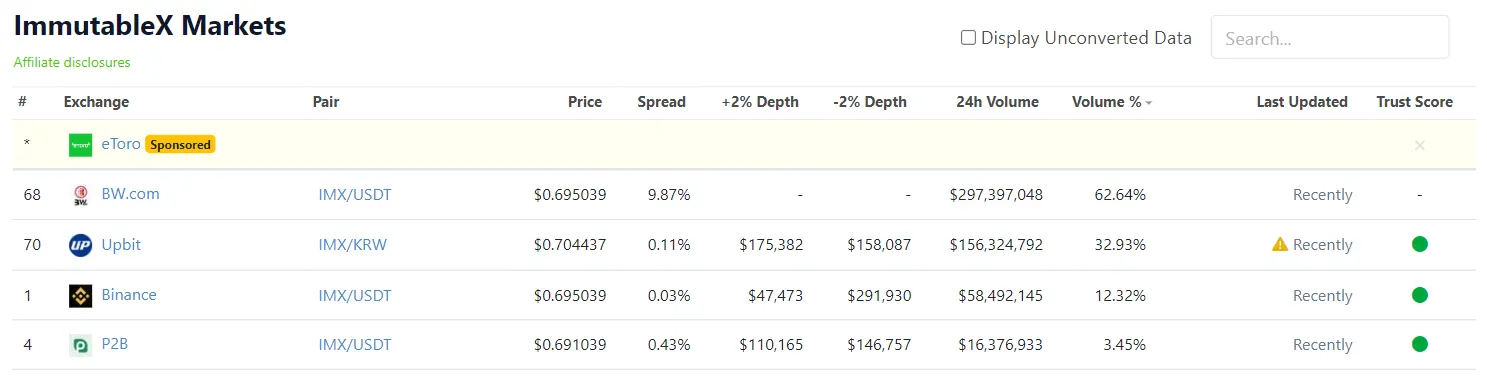Open the Affiliate disclosures link
This screenshot has height=378, width=1487.
(x=72, y=62)
